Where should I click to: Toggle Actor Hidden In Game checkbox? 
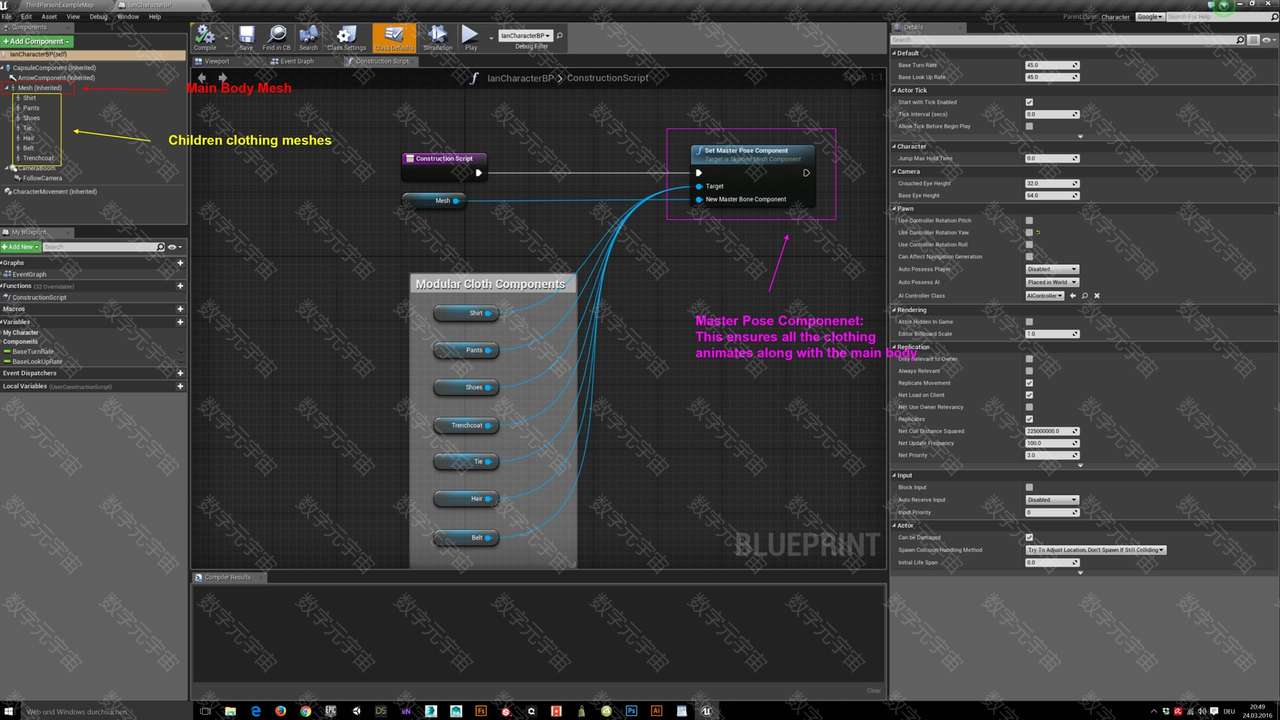(x=1029, y=322)
